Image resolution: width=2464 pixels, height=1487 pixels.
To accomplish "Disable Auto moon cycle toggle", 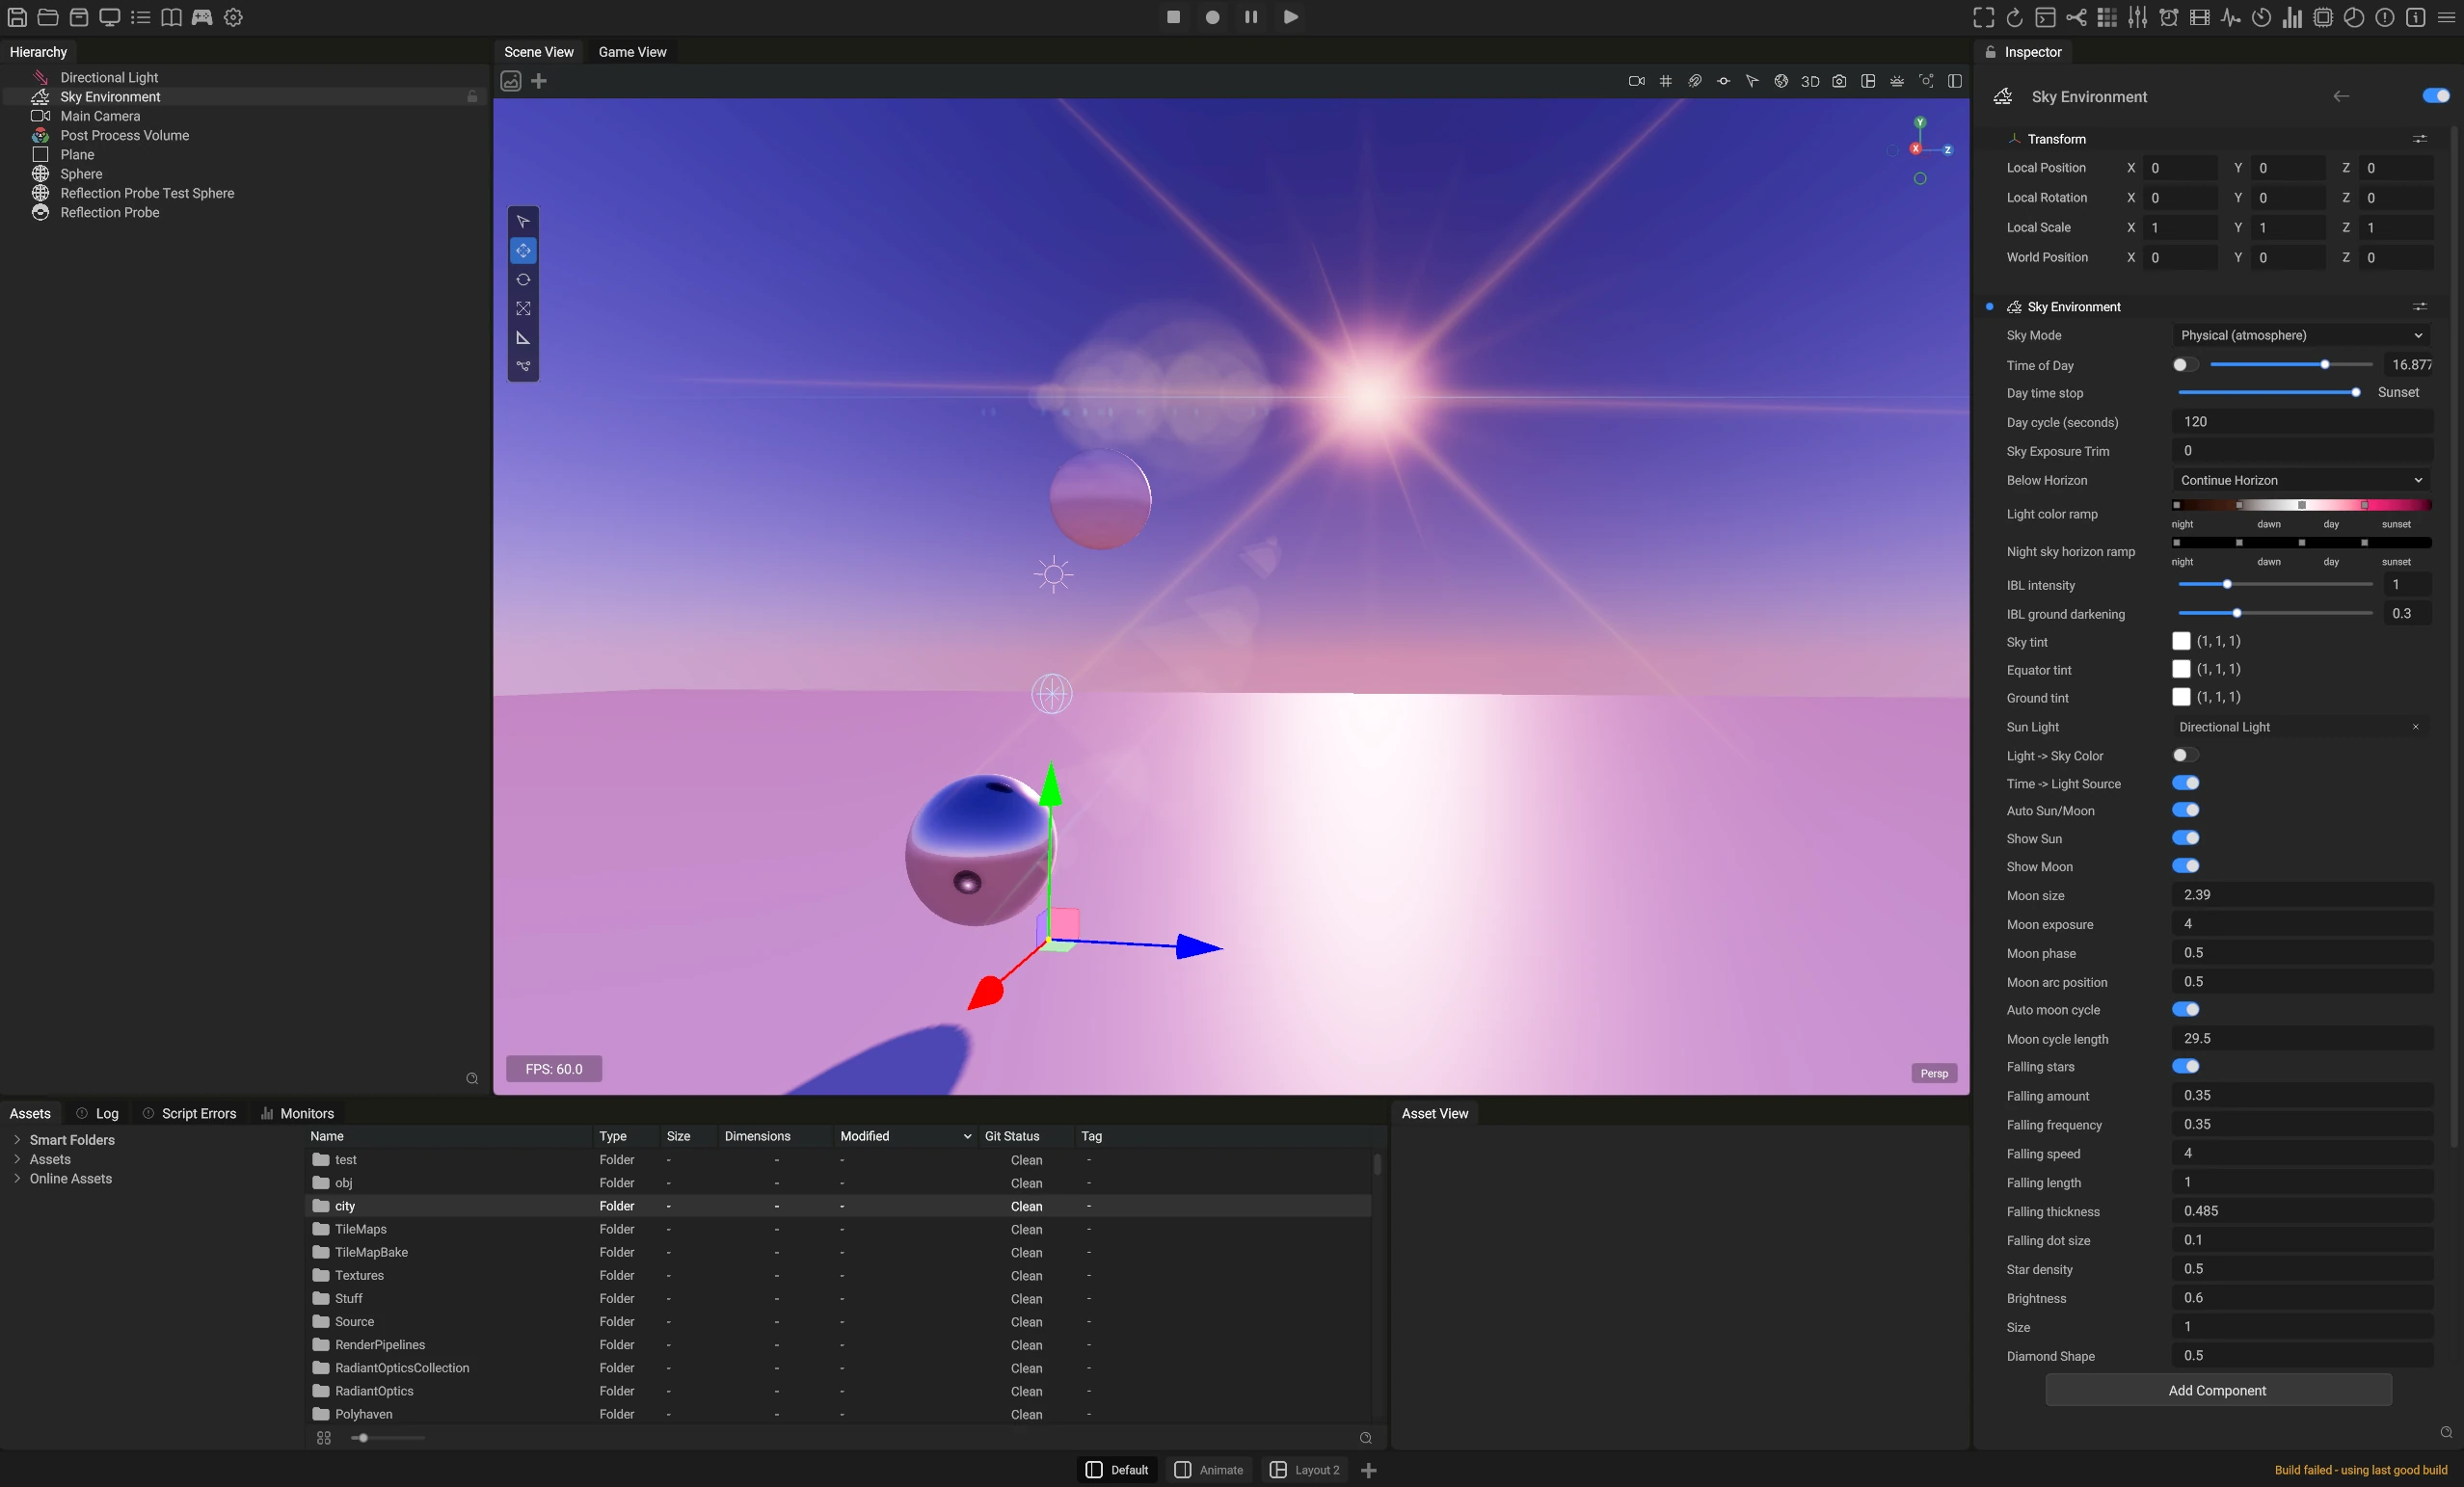I will coord(2186,1009).
